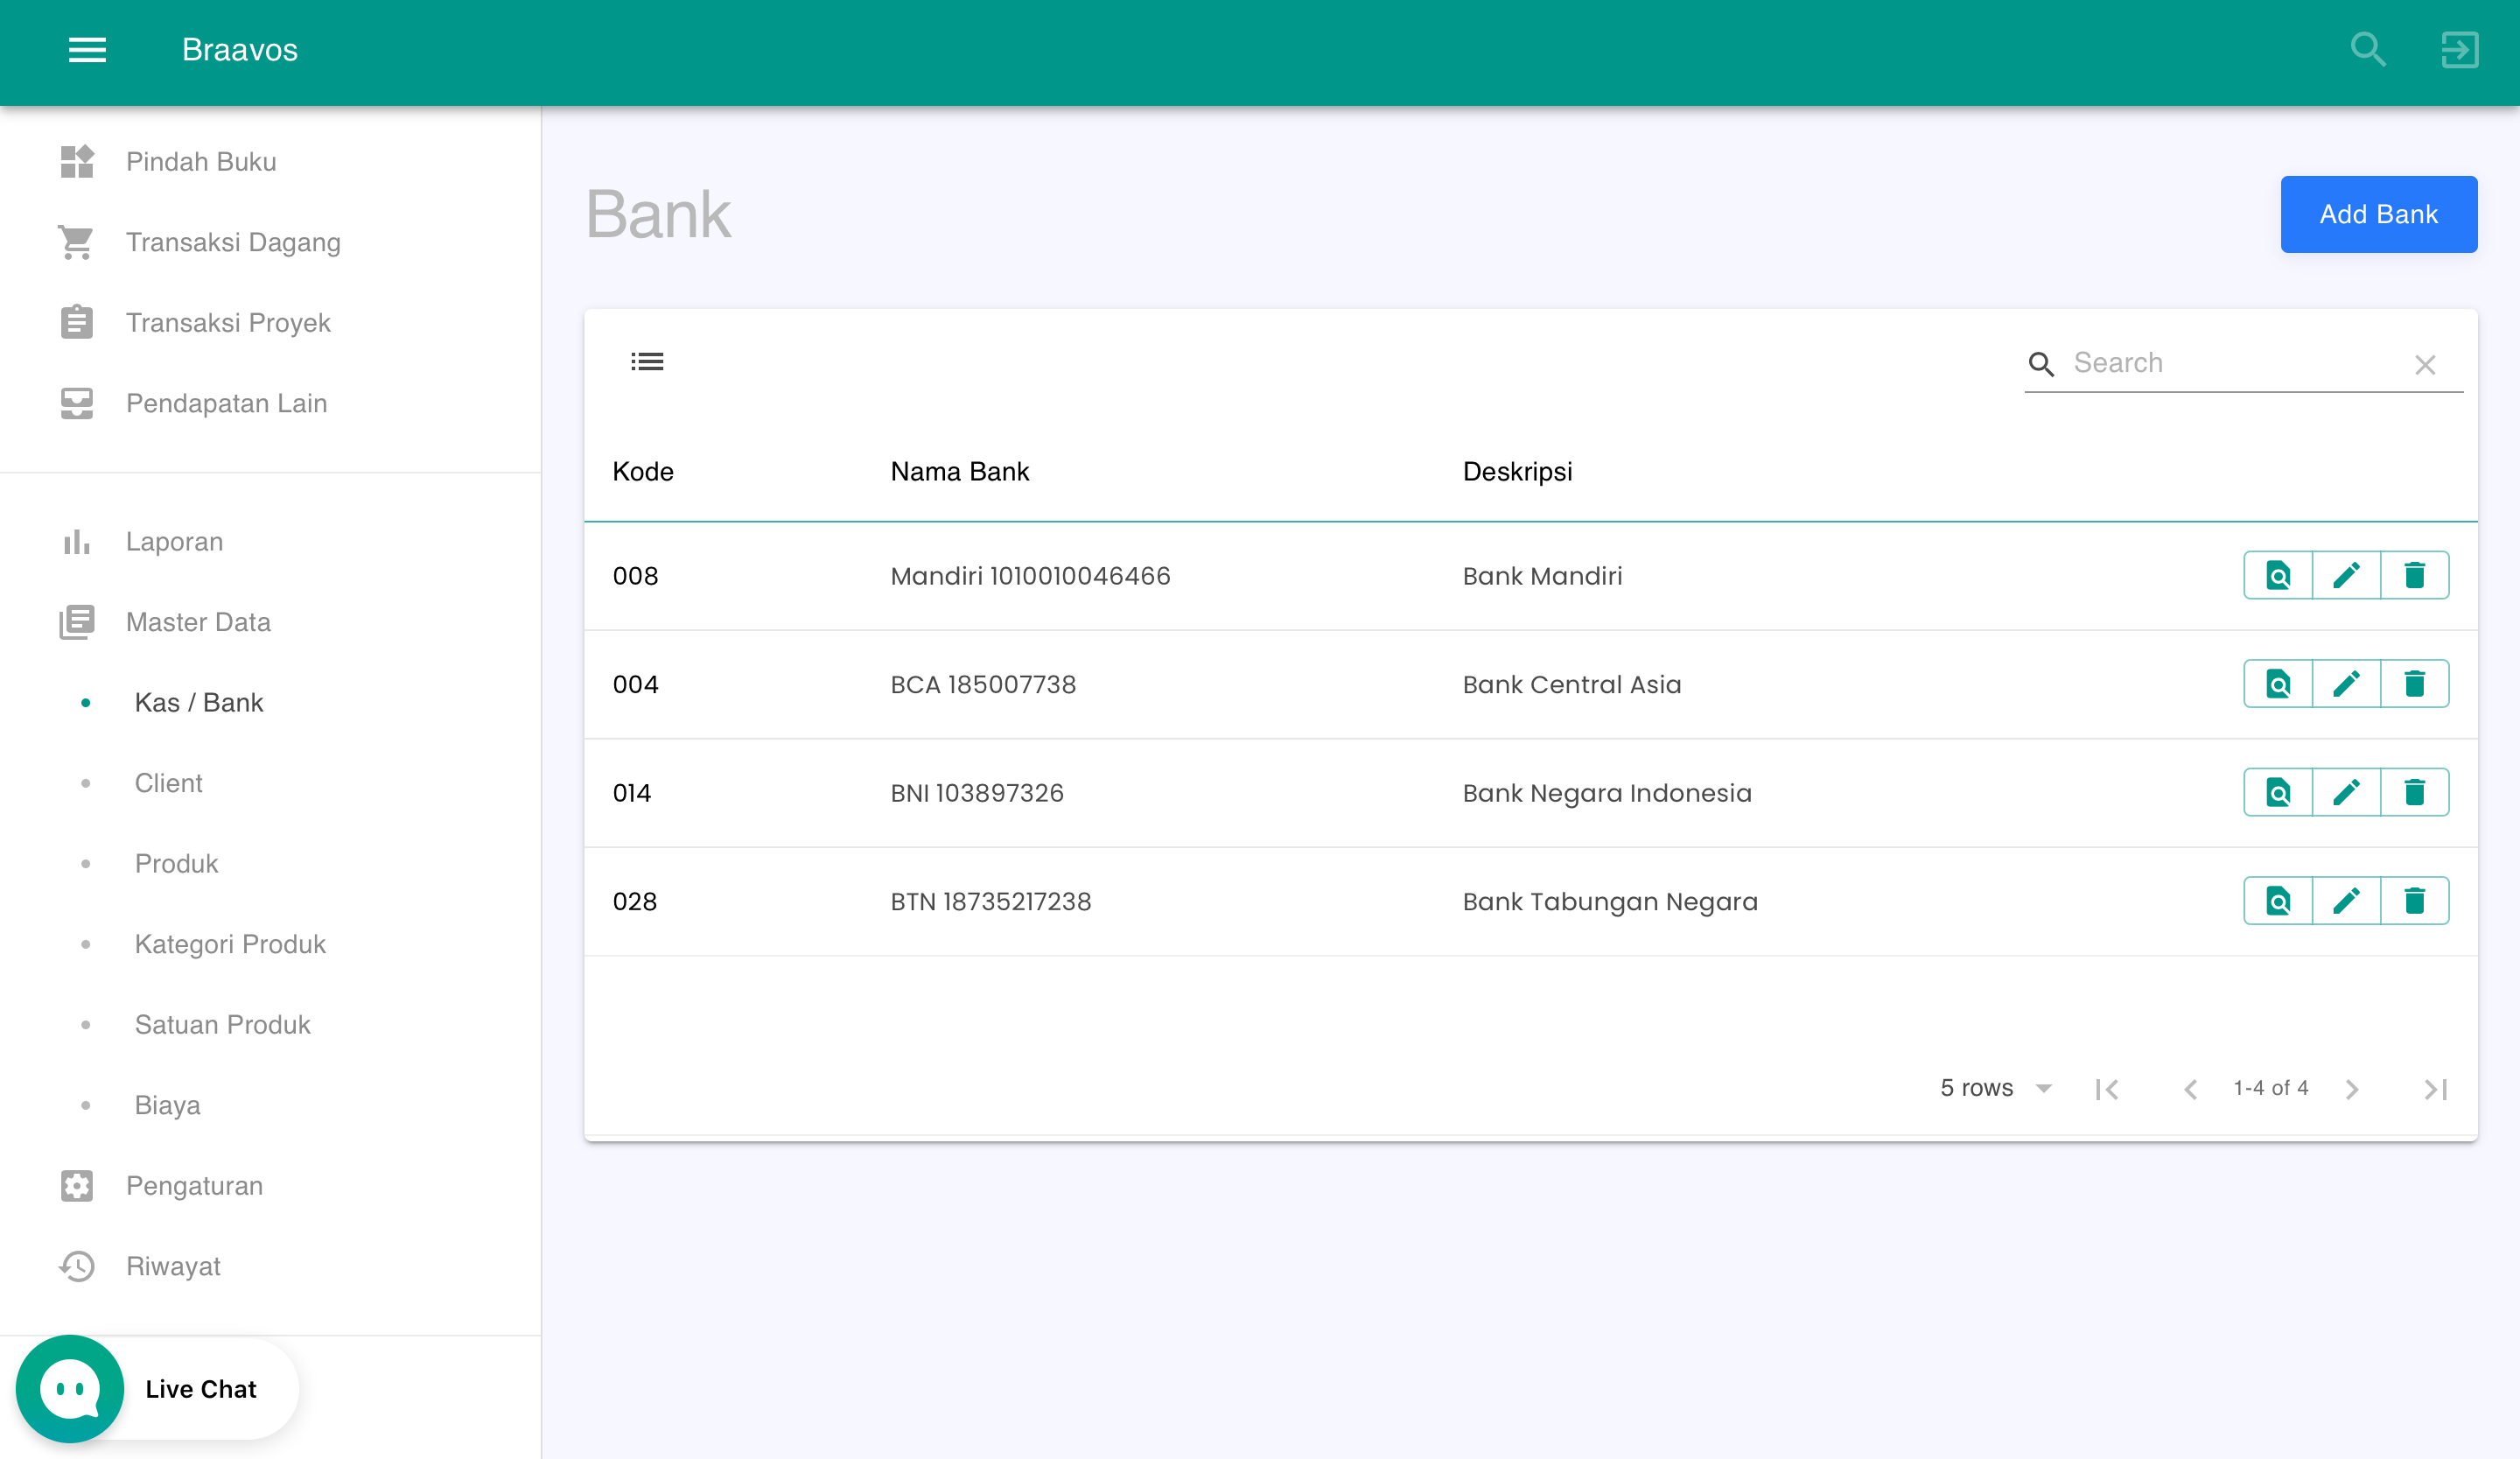
Task: Open the hamburger navigation menu
Action: 87,50
